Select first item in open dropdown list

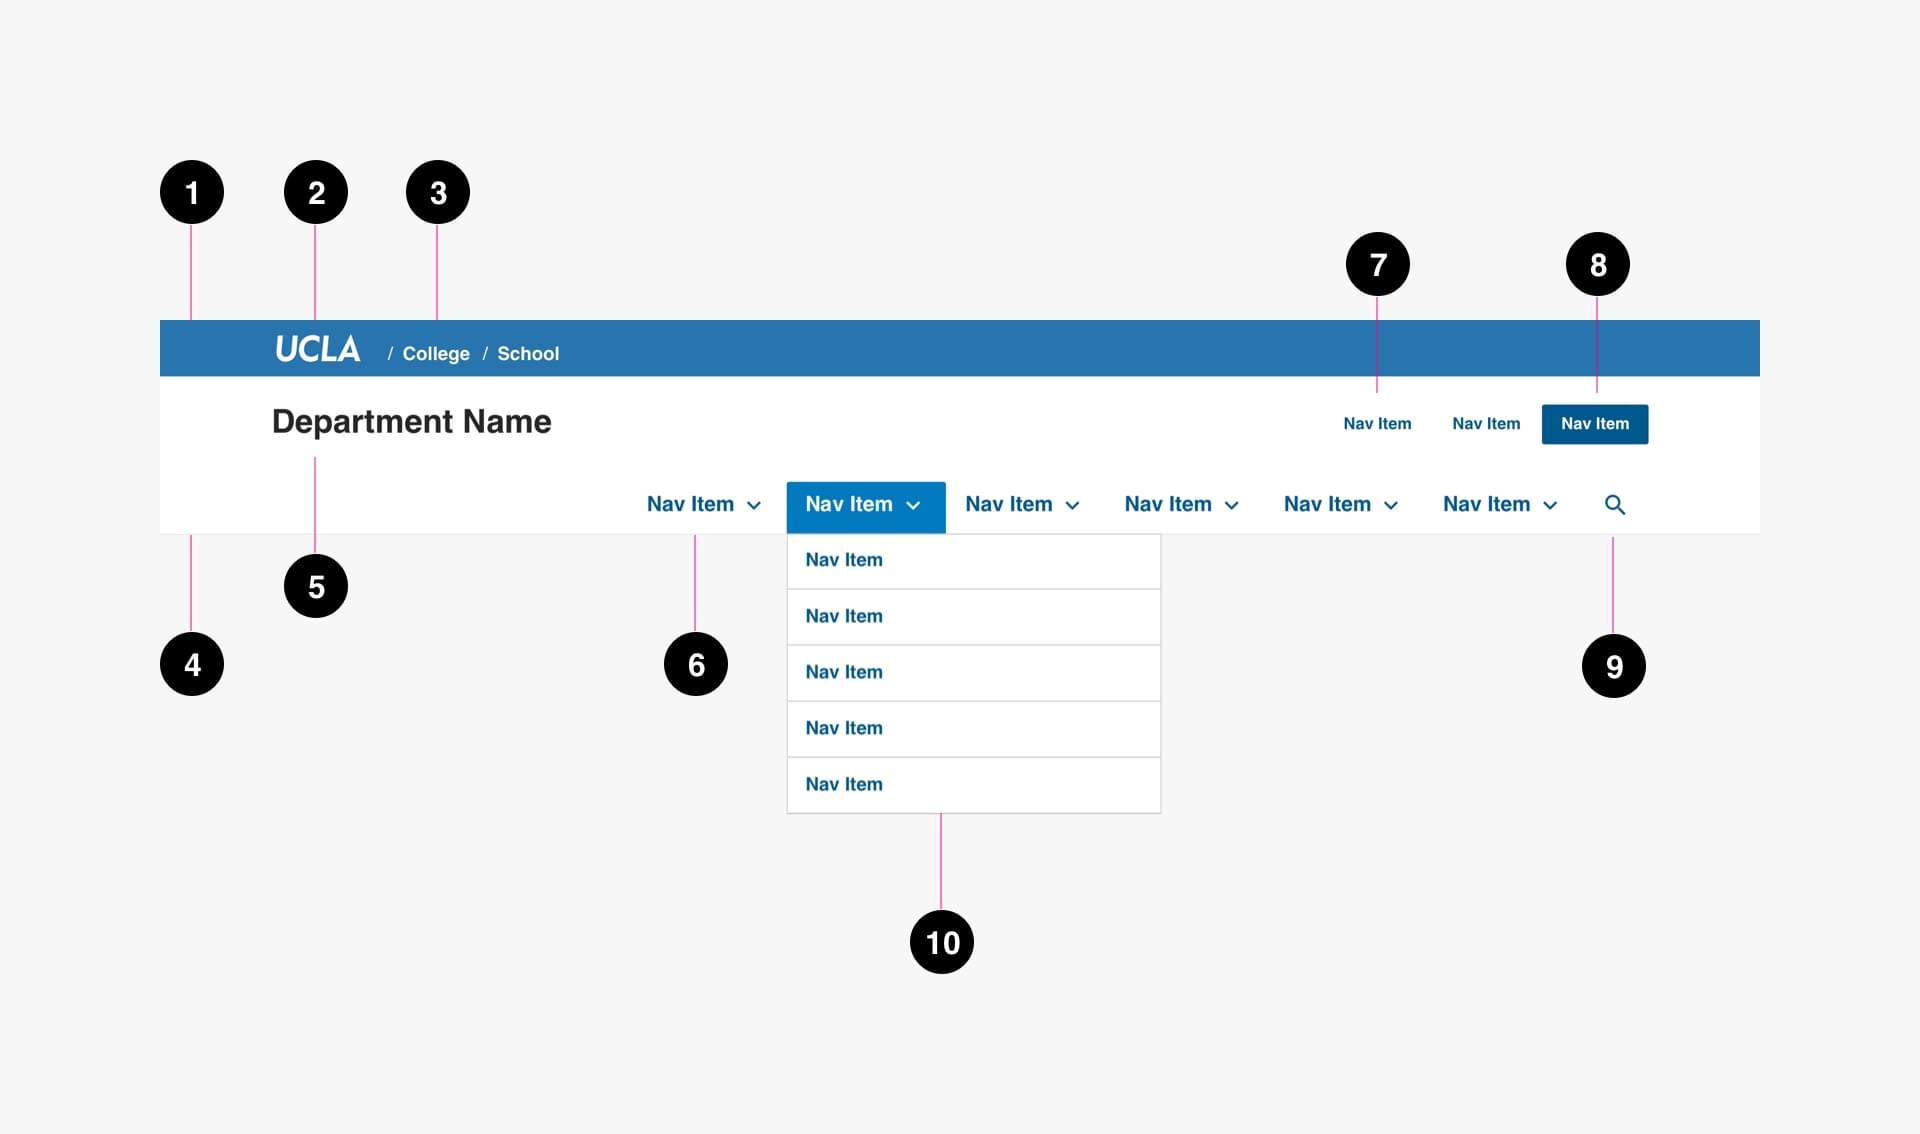pyautogui.click(x=844, y=561)
